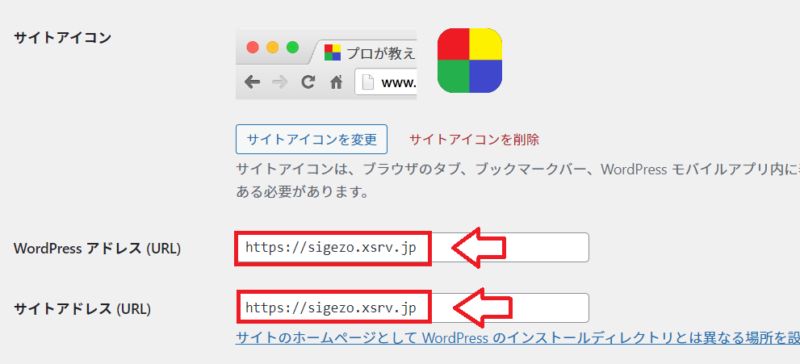Image resolution: width=800 pixels, height=364 pixels.
Task: Open the link about WordPress install directory
Action: (x=517, y=338)
